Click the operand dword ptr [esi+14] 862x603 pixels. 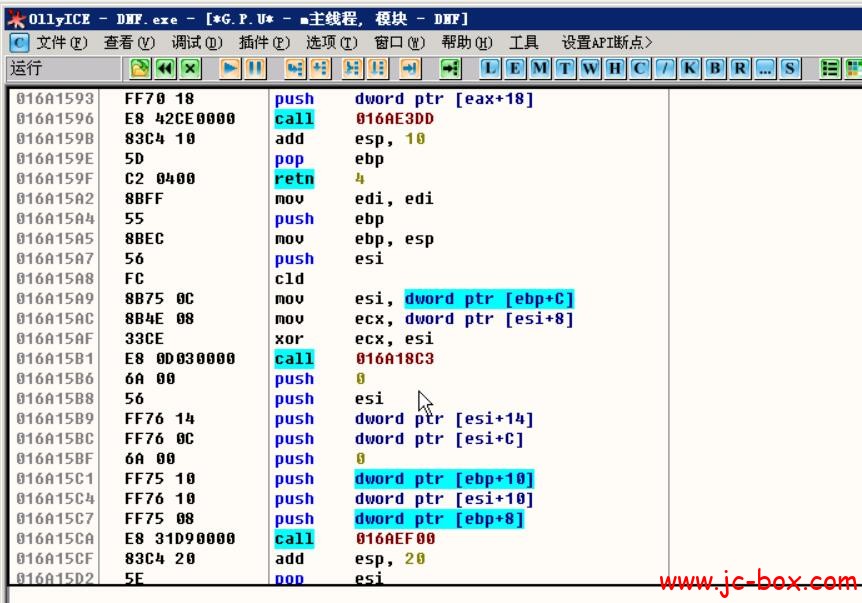click(444, 419)
